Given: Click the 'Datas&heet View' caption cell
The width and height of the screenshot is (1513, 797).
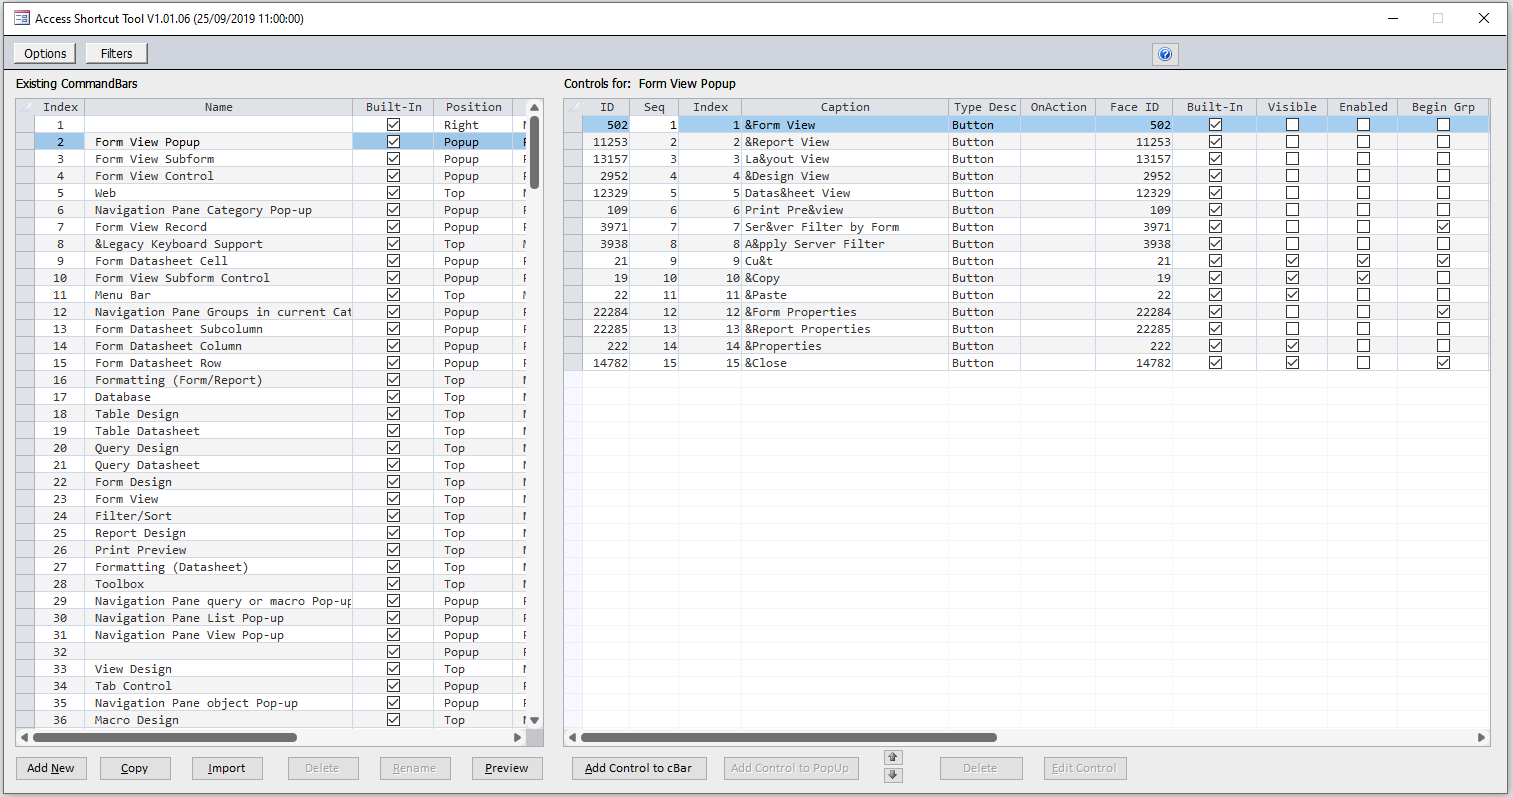Looking at the screenshot, I should (845, 193).
